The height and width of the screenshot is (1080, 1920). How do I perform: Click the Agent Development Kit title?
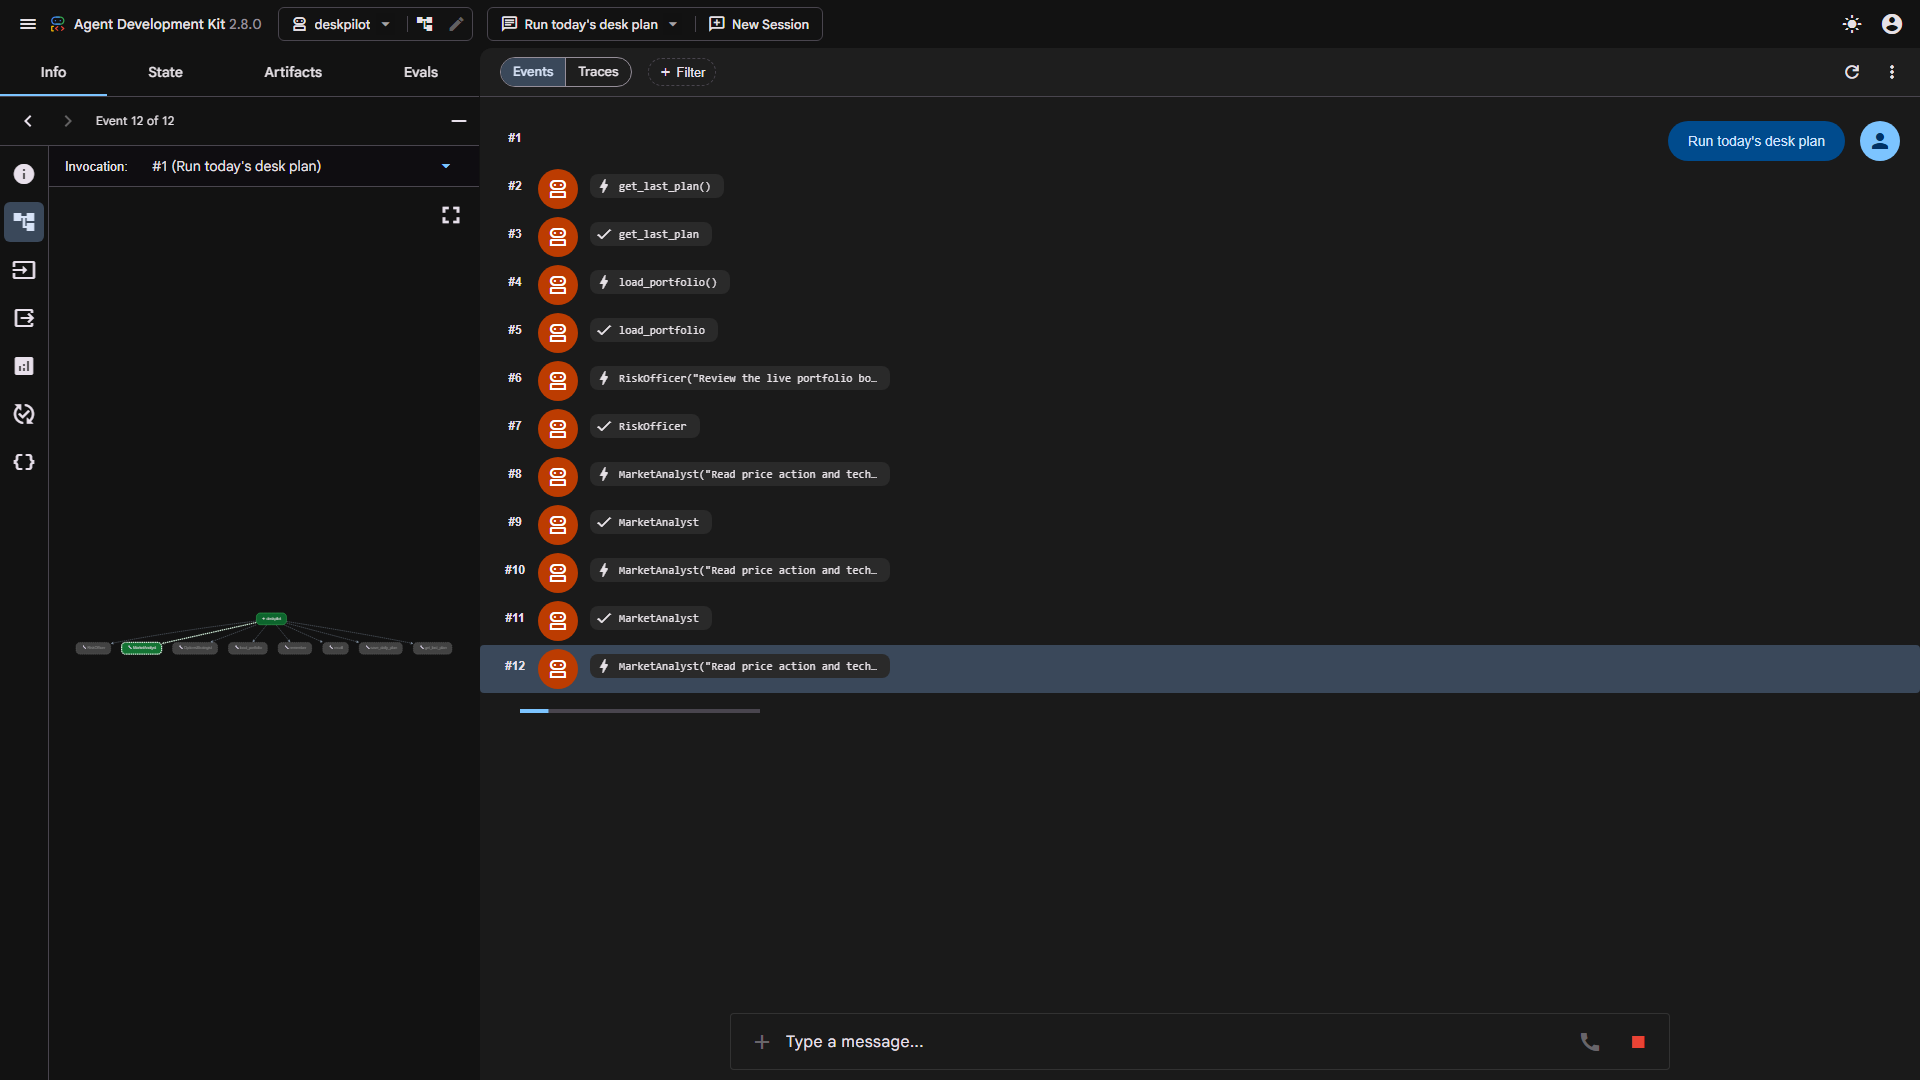149,24
